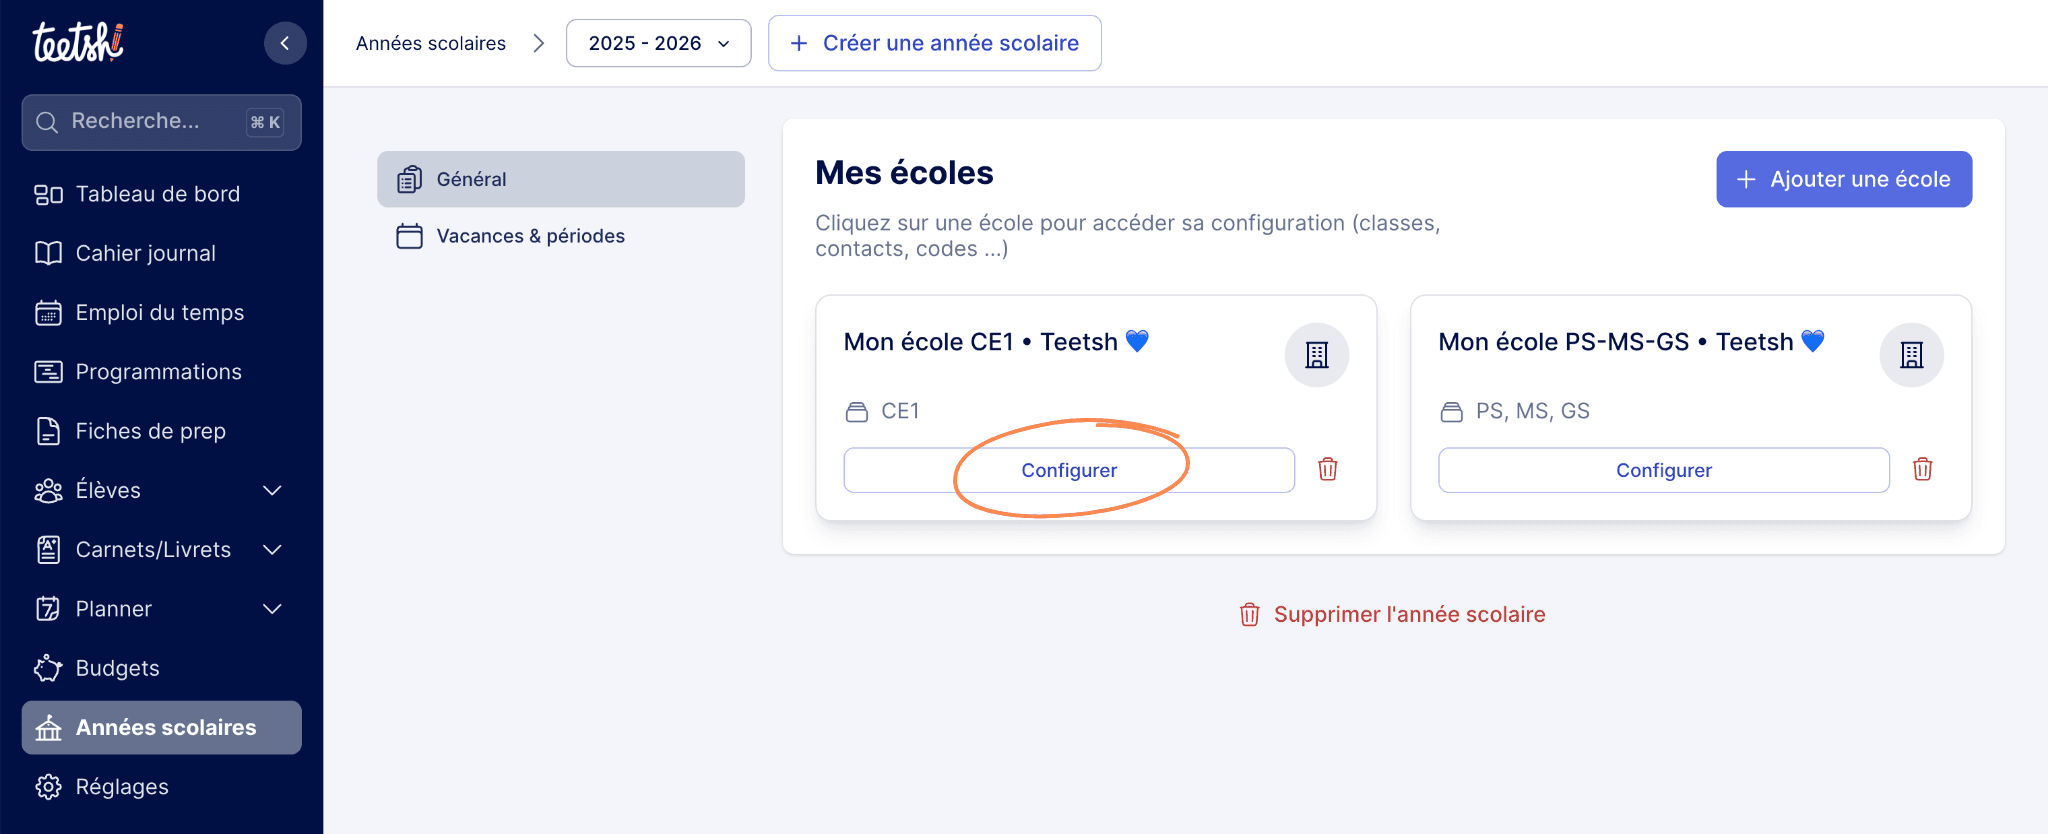
Task: Expand the Planner menu
Action: (272, 608)
